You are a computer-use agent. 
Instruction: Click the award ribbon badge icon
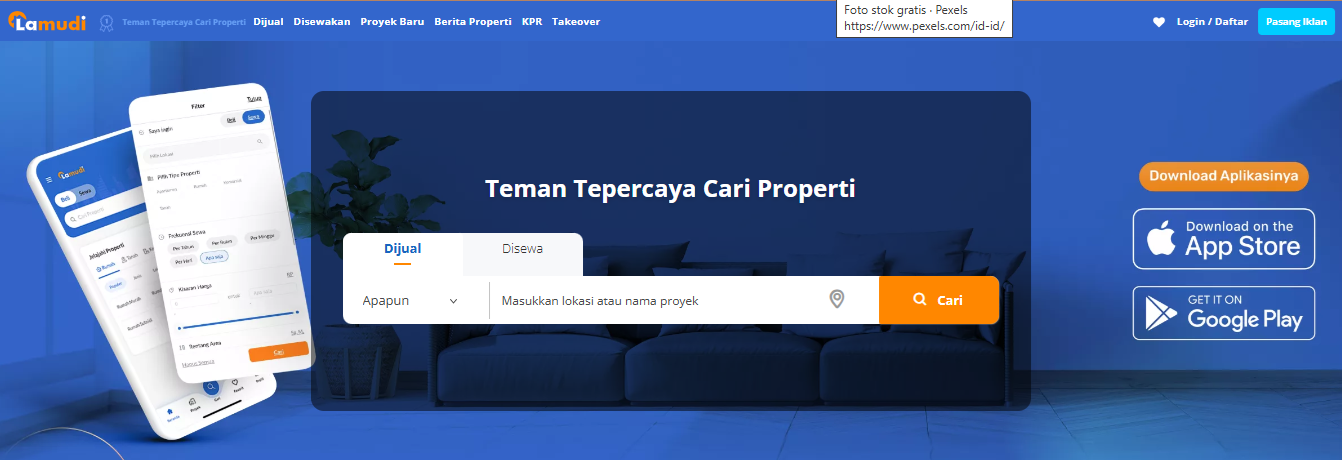(x=106, y=21)
